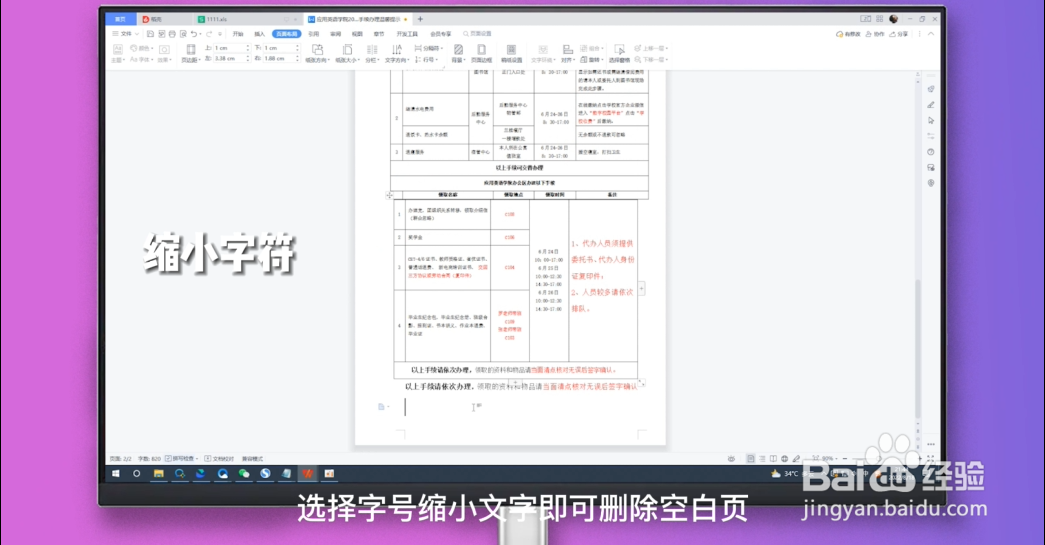This screenshot has width=1045, height=545.
Task: Toggle 拼写检查 (Spell Check) in status bar
Action: click(x=181, y=458)
